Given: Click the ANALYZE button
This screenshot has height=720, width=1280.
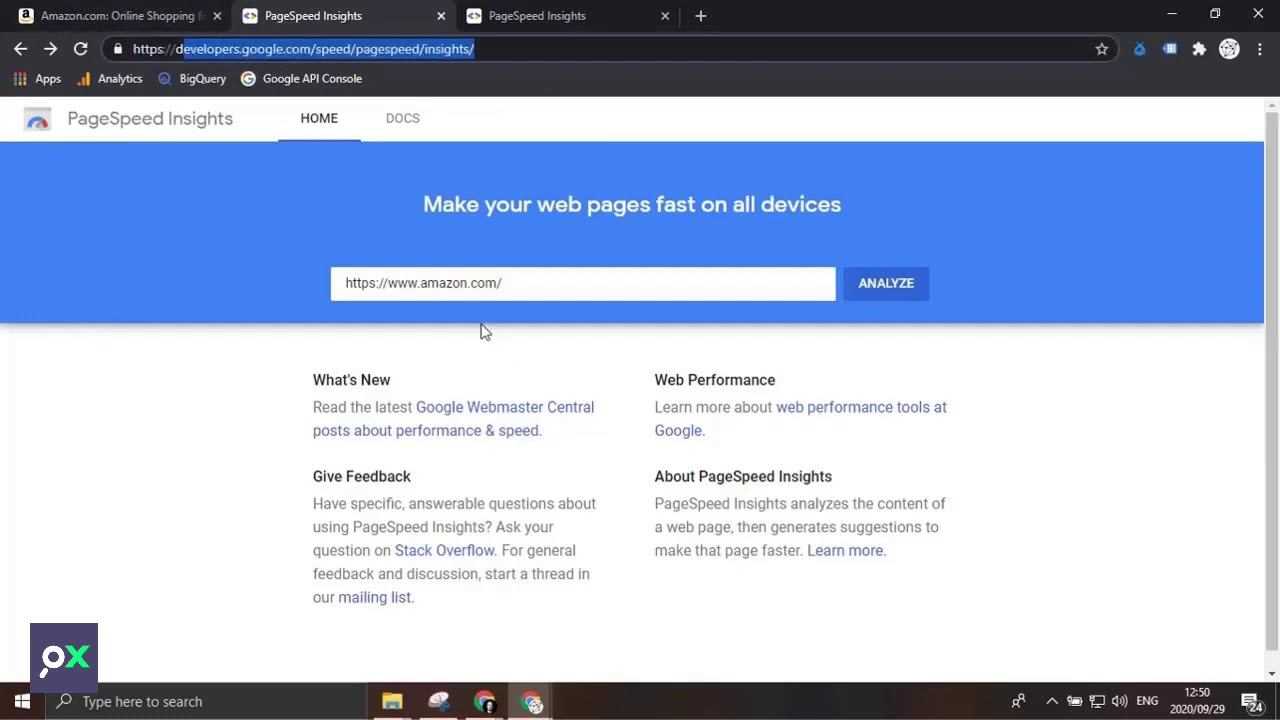Looking at the screenshot, I should (886, 283).
